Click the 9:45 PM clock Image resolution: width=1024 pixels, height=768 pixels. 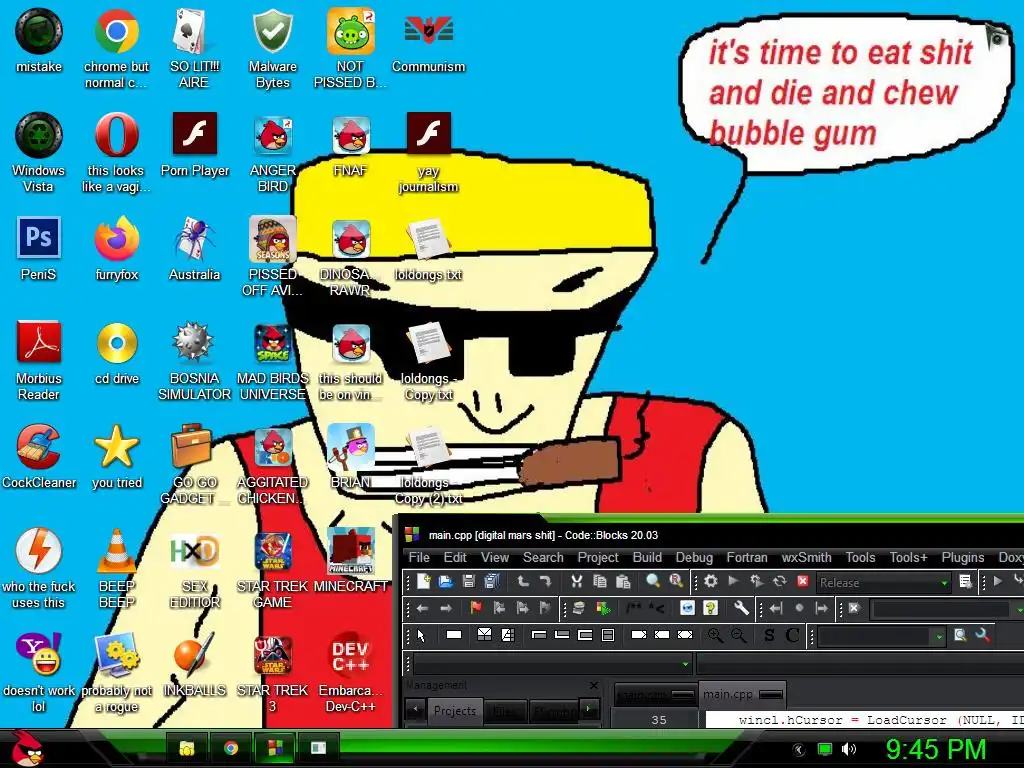coord(935,749)
